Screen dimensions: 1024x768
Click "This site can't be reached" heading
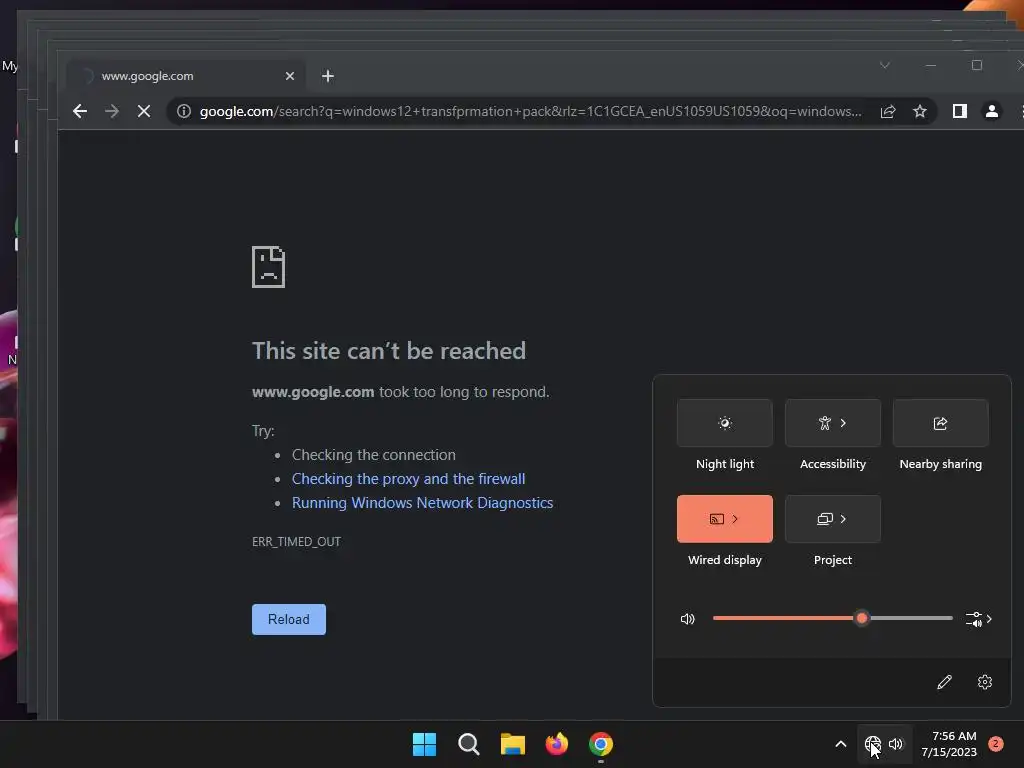tap(389, 351)
